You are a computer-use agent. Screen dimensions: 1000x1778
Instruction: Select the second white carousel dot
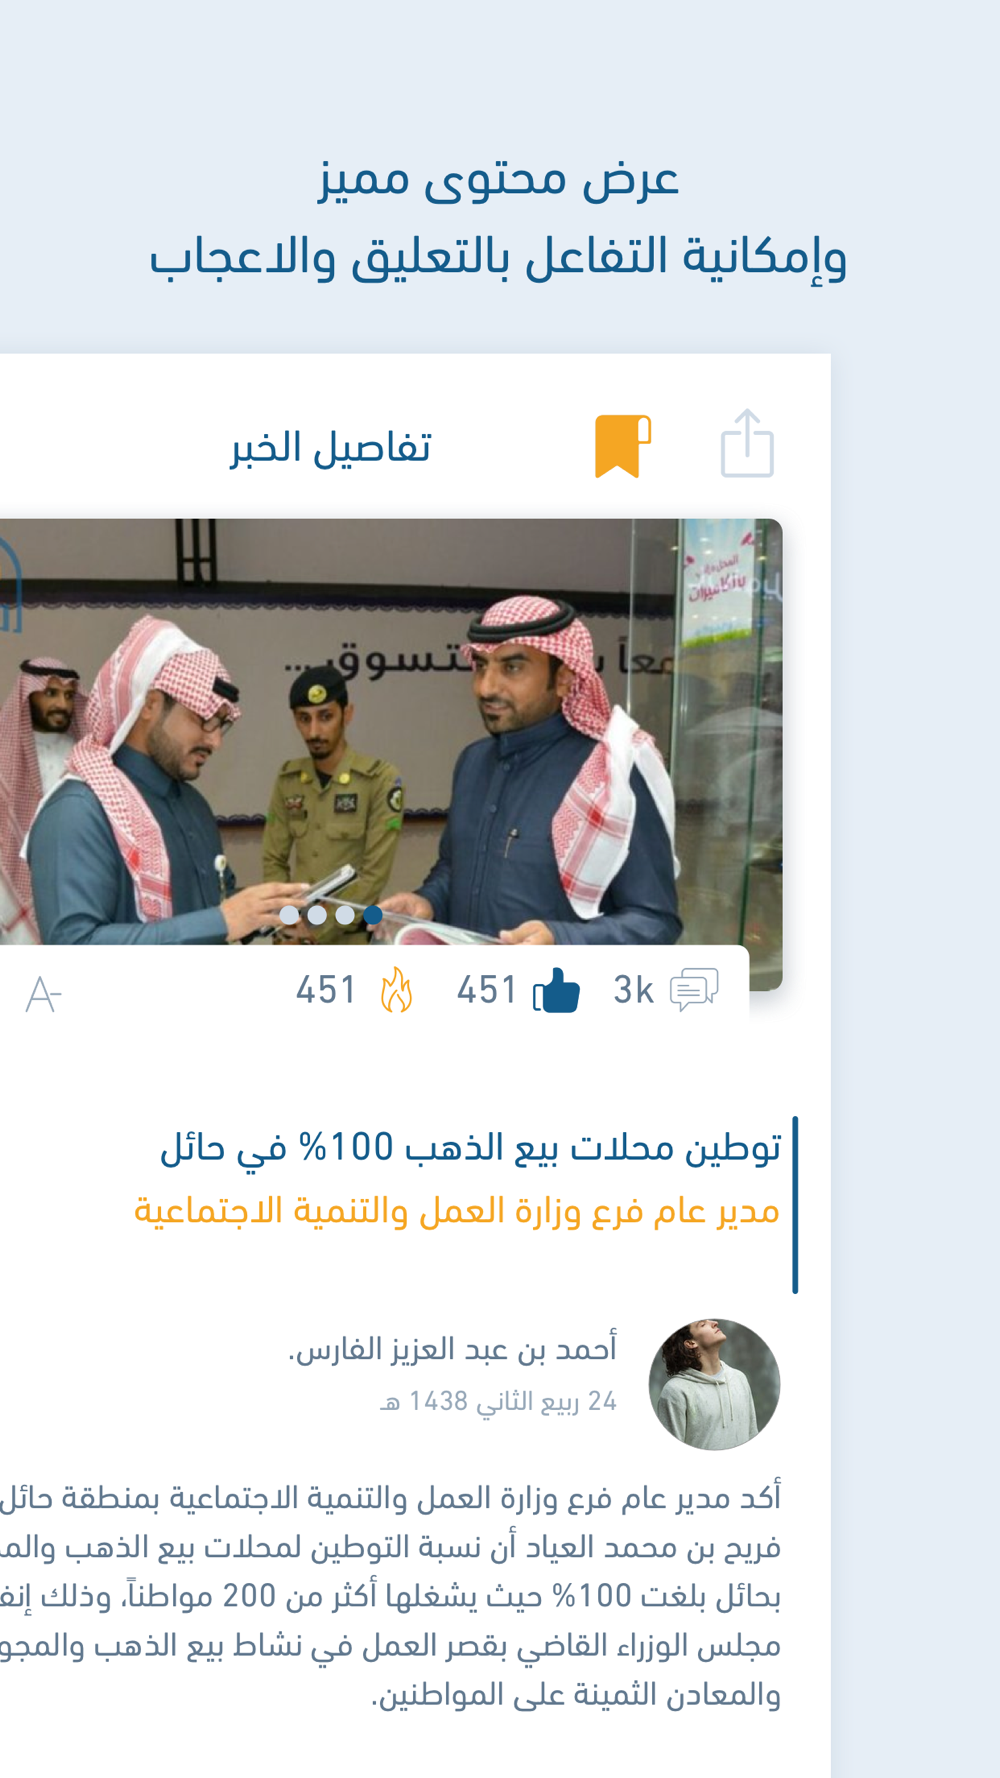tap(317, 914)
